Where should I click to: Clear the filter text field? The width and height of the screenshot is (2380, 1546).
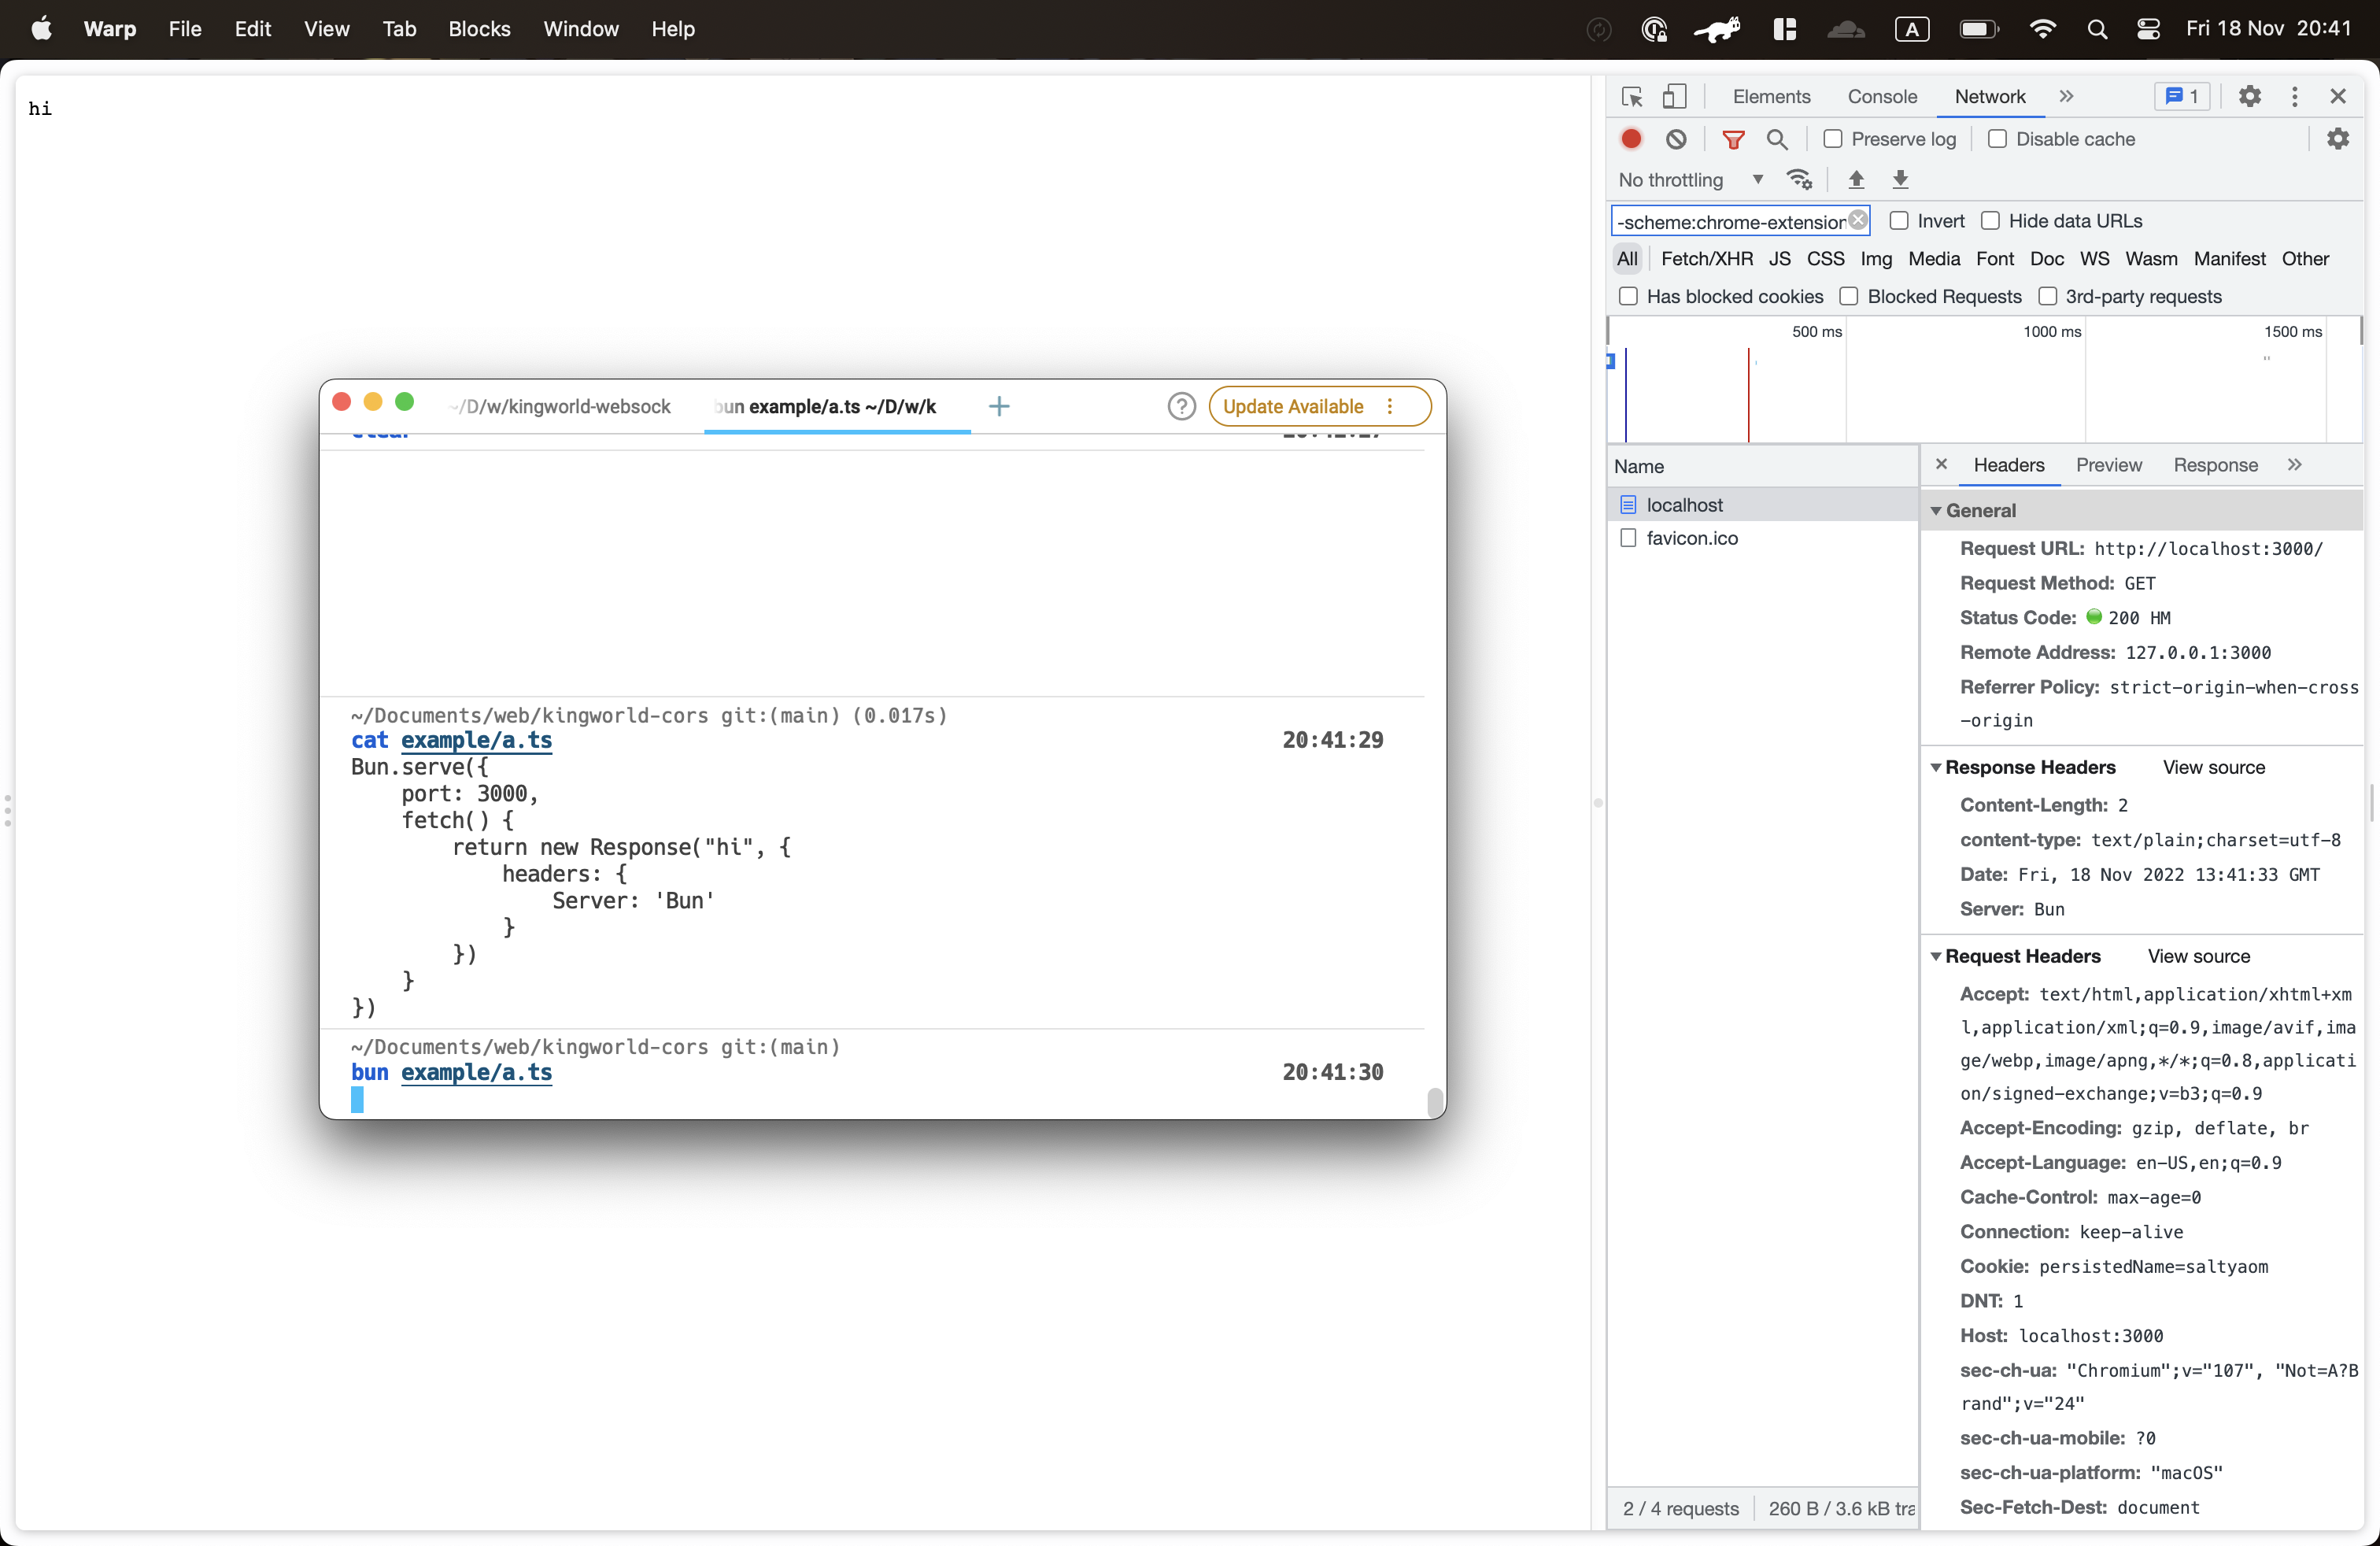(x=1857, y=220)
